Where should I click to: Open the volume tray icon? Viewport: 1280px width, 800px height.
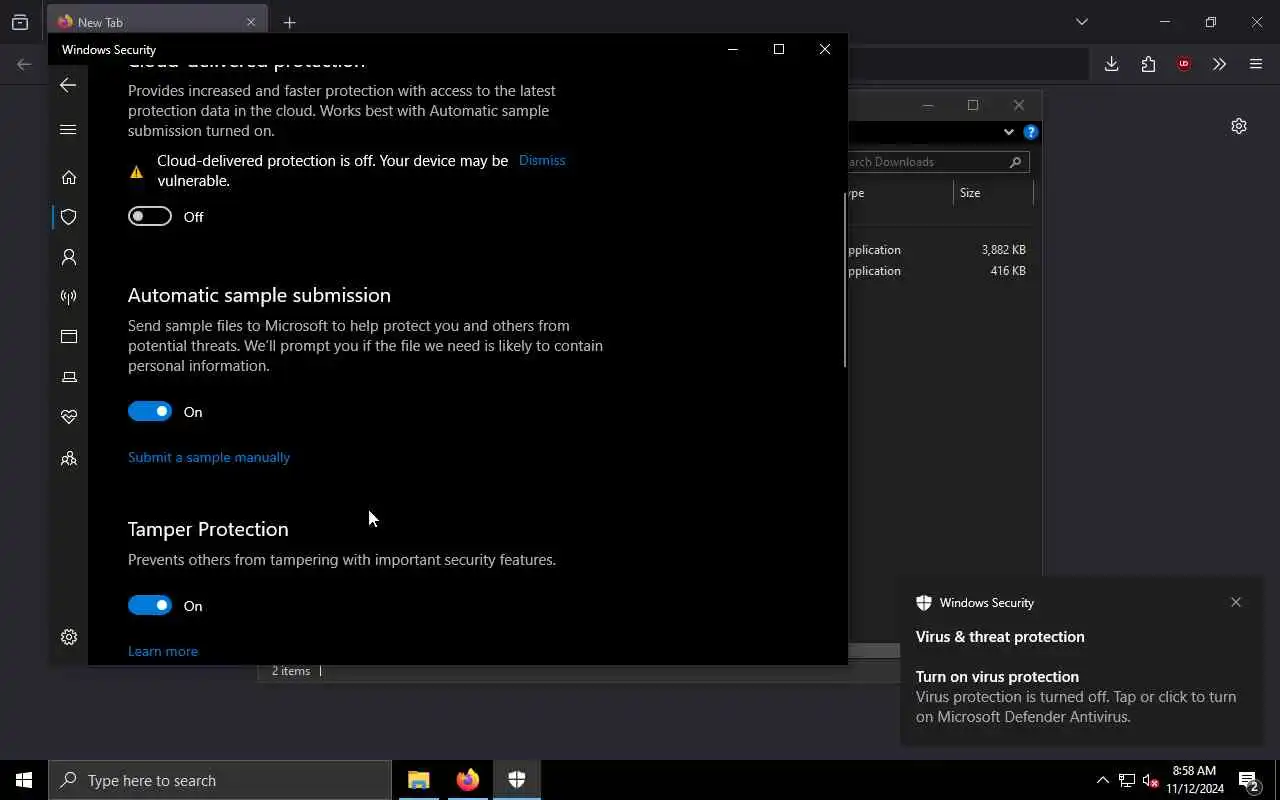point(1150,780)
